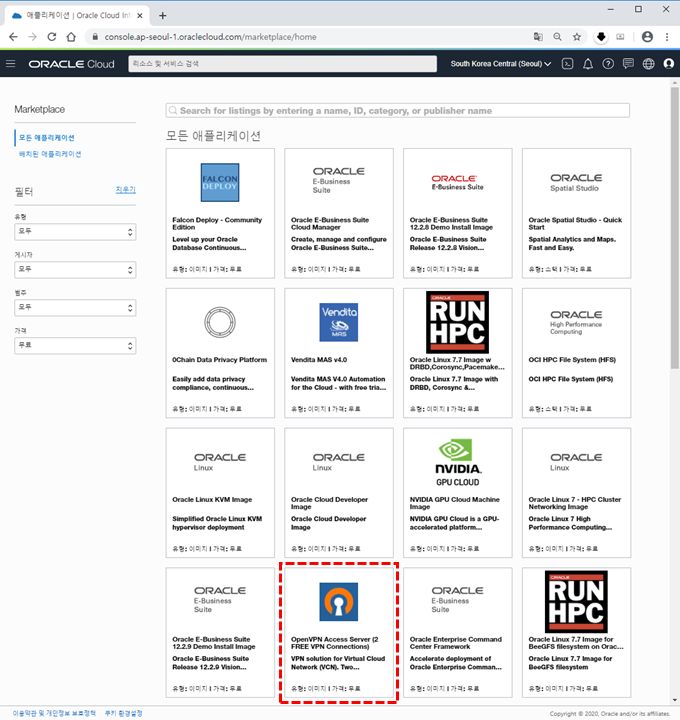The width and height of the screenshot is (680, 720).
Task: Open the help question mark icon
Action: pos(608,64)
